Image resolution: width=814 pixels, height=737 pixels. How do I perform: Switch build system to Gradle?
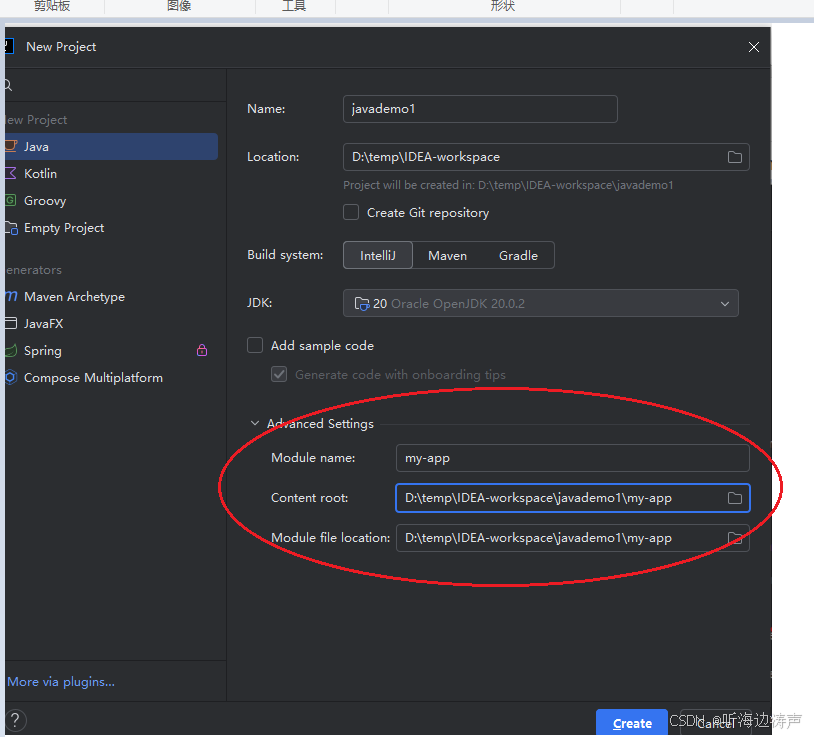[x=518, y=255]
